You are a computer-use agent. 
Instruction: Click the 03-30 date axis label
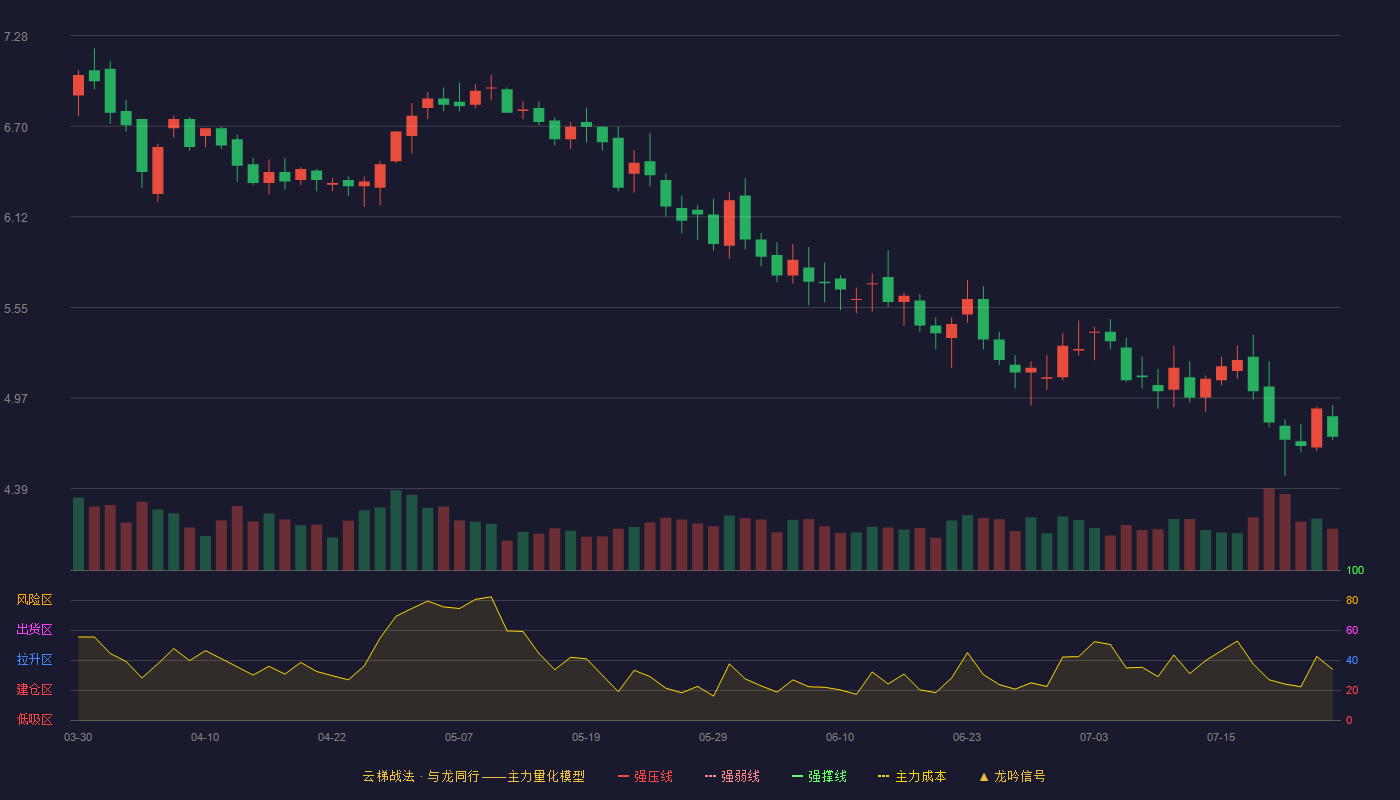78,737
